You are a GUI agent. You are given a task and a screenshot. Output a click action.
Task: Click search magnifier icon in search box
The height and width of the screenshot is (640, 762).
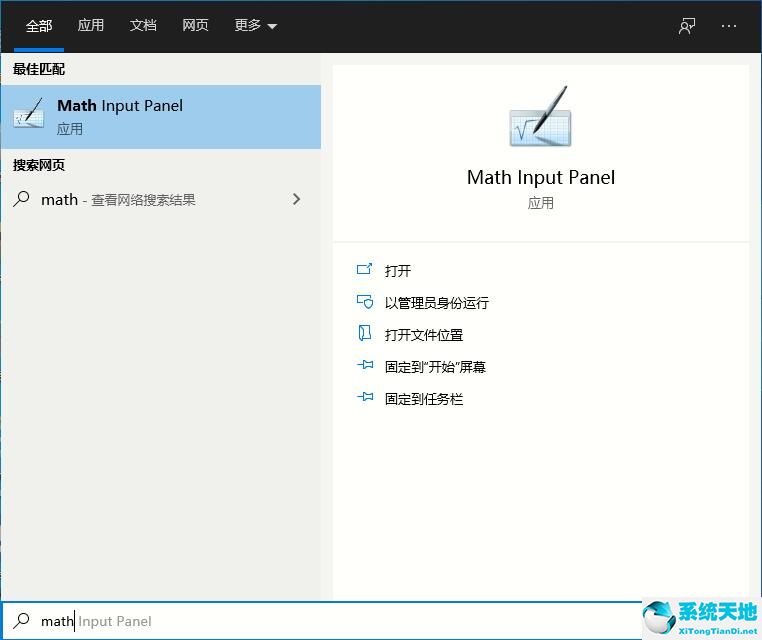tap(21, 621)
